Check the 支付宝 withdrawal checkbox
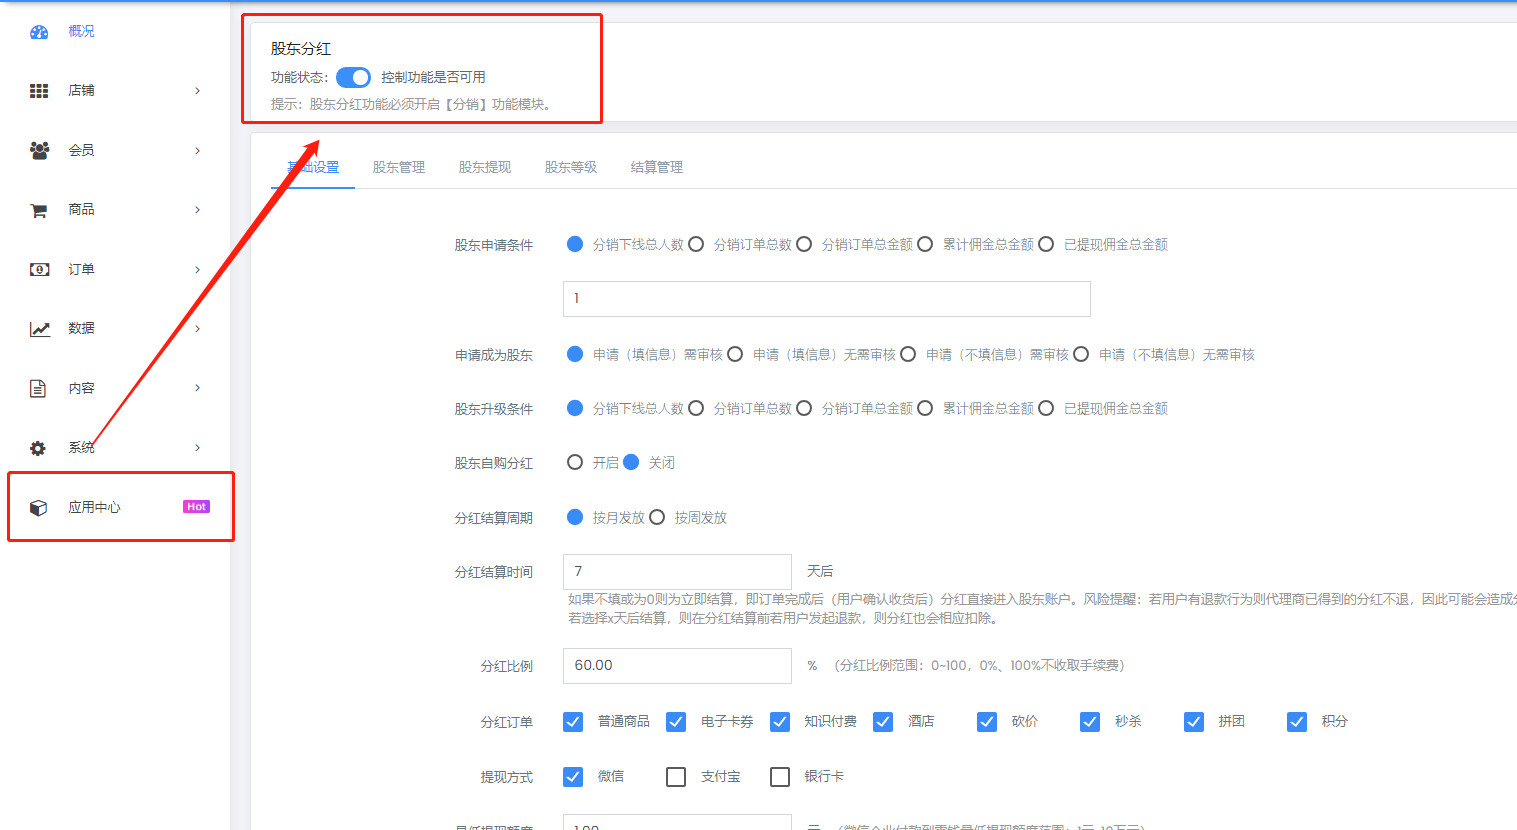Screen dimensions: 1517x830 [676, 777]
